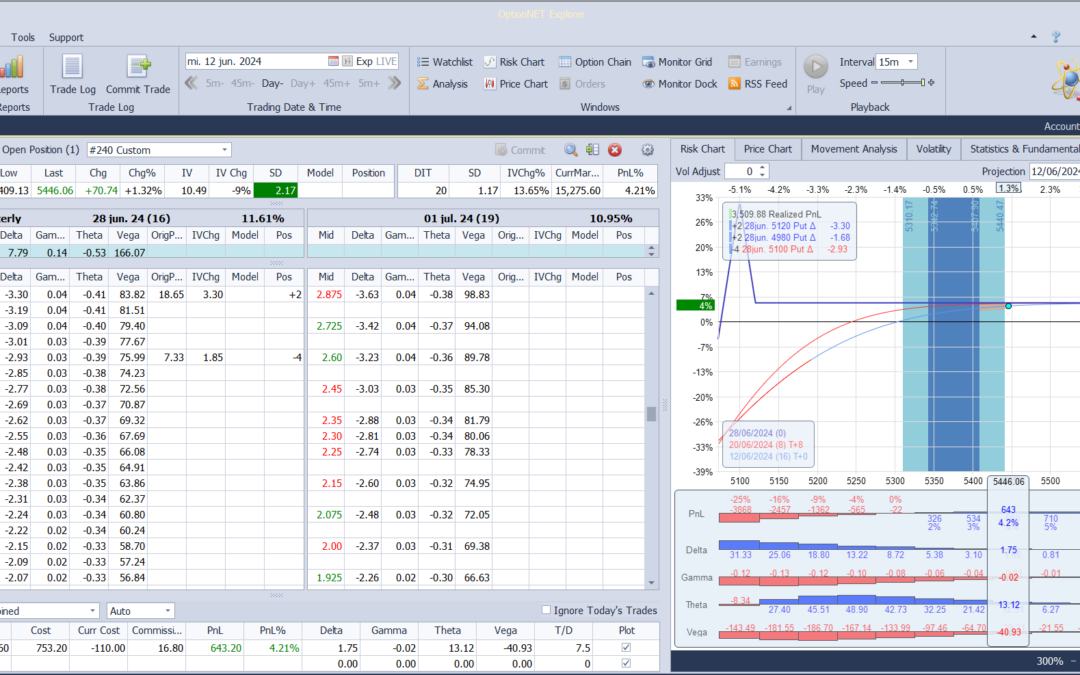
Task: Toggle Plot checkbox in the bottom zero row
Action: (626, 663)
